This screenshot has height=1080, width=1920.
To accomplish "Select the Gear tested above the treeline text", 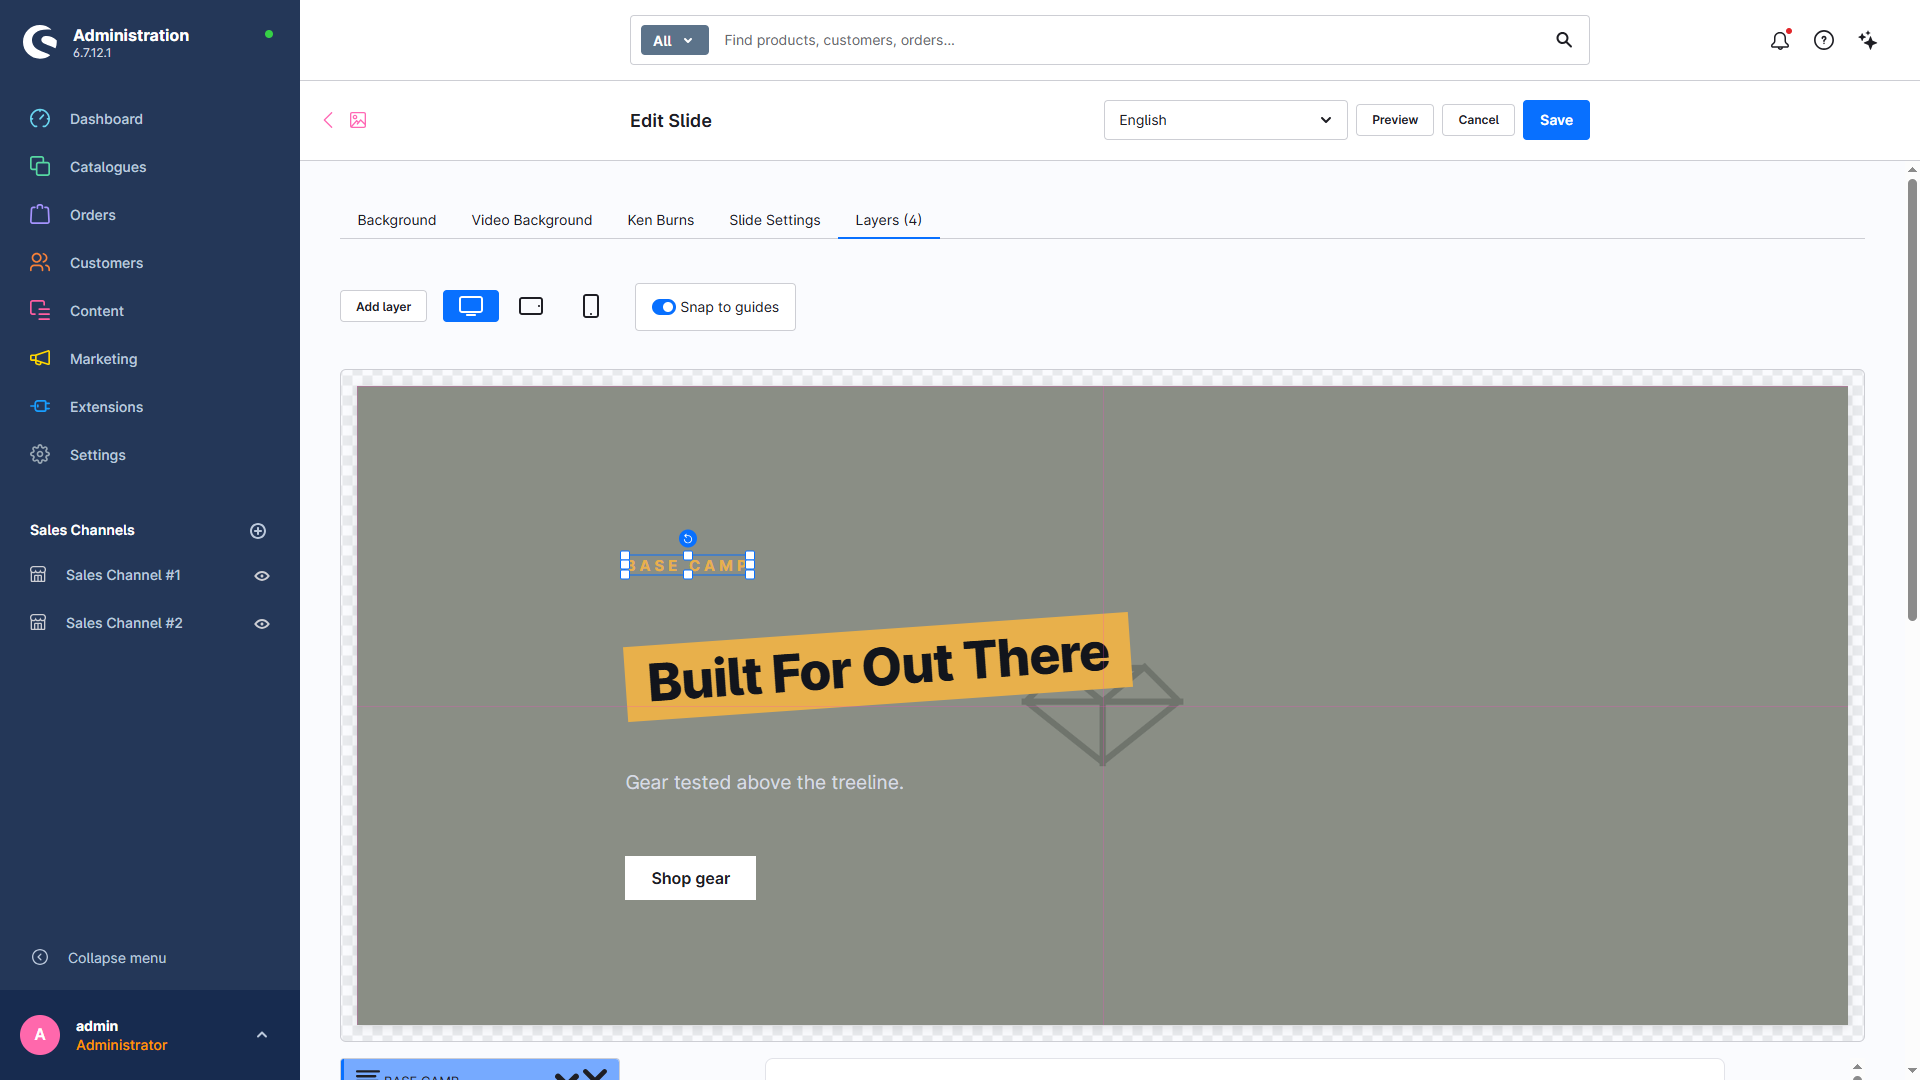I will [x=765, y=783].
